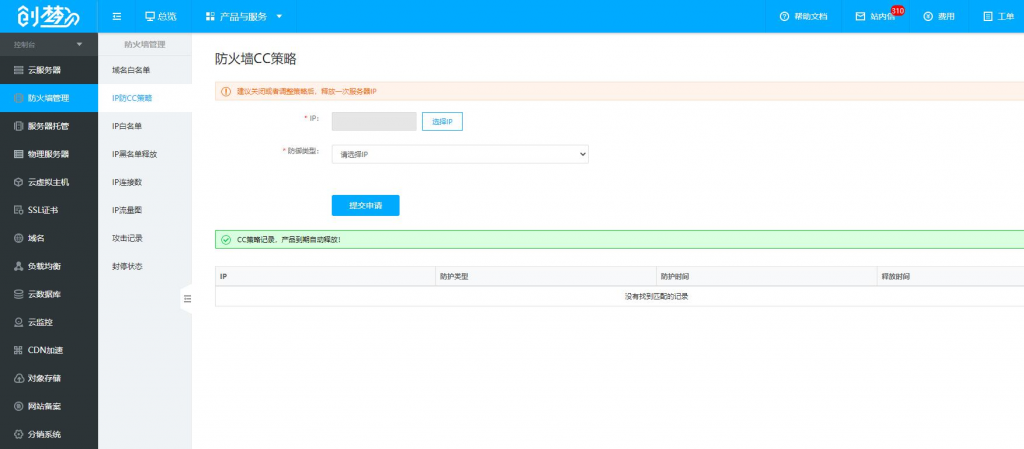Click the 站内信 envelope icon
This screenshot has width=1024, height=449.
(x=860, y=16)
